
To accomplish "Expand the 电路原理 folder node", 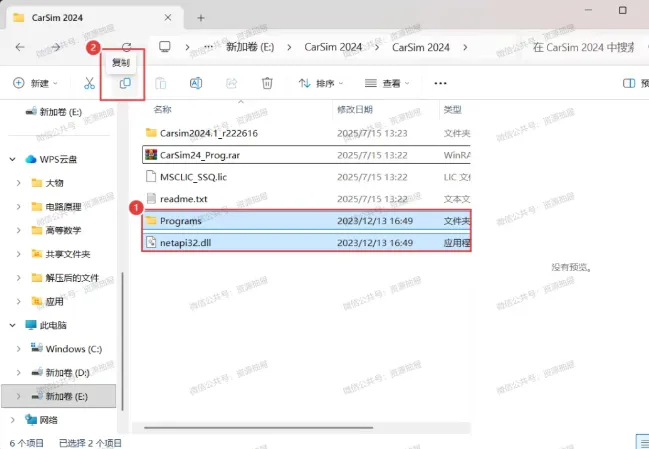I will tap(19, 206).
